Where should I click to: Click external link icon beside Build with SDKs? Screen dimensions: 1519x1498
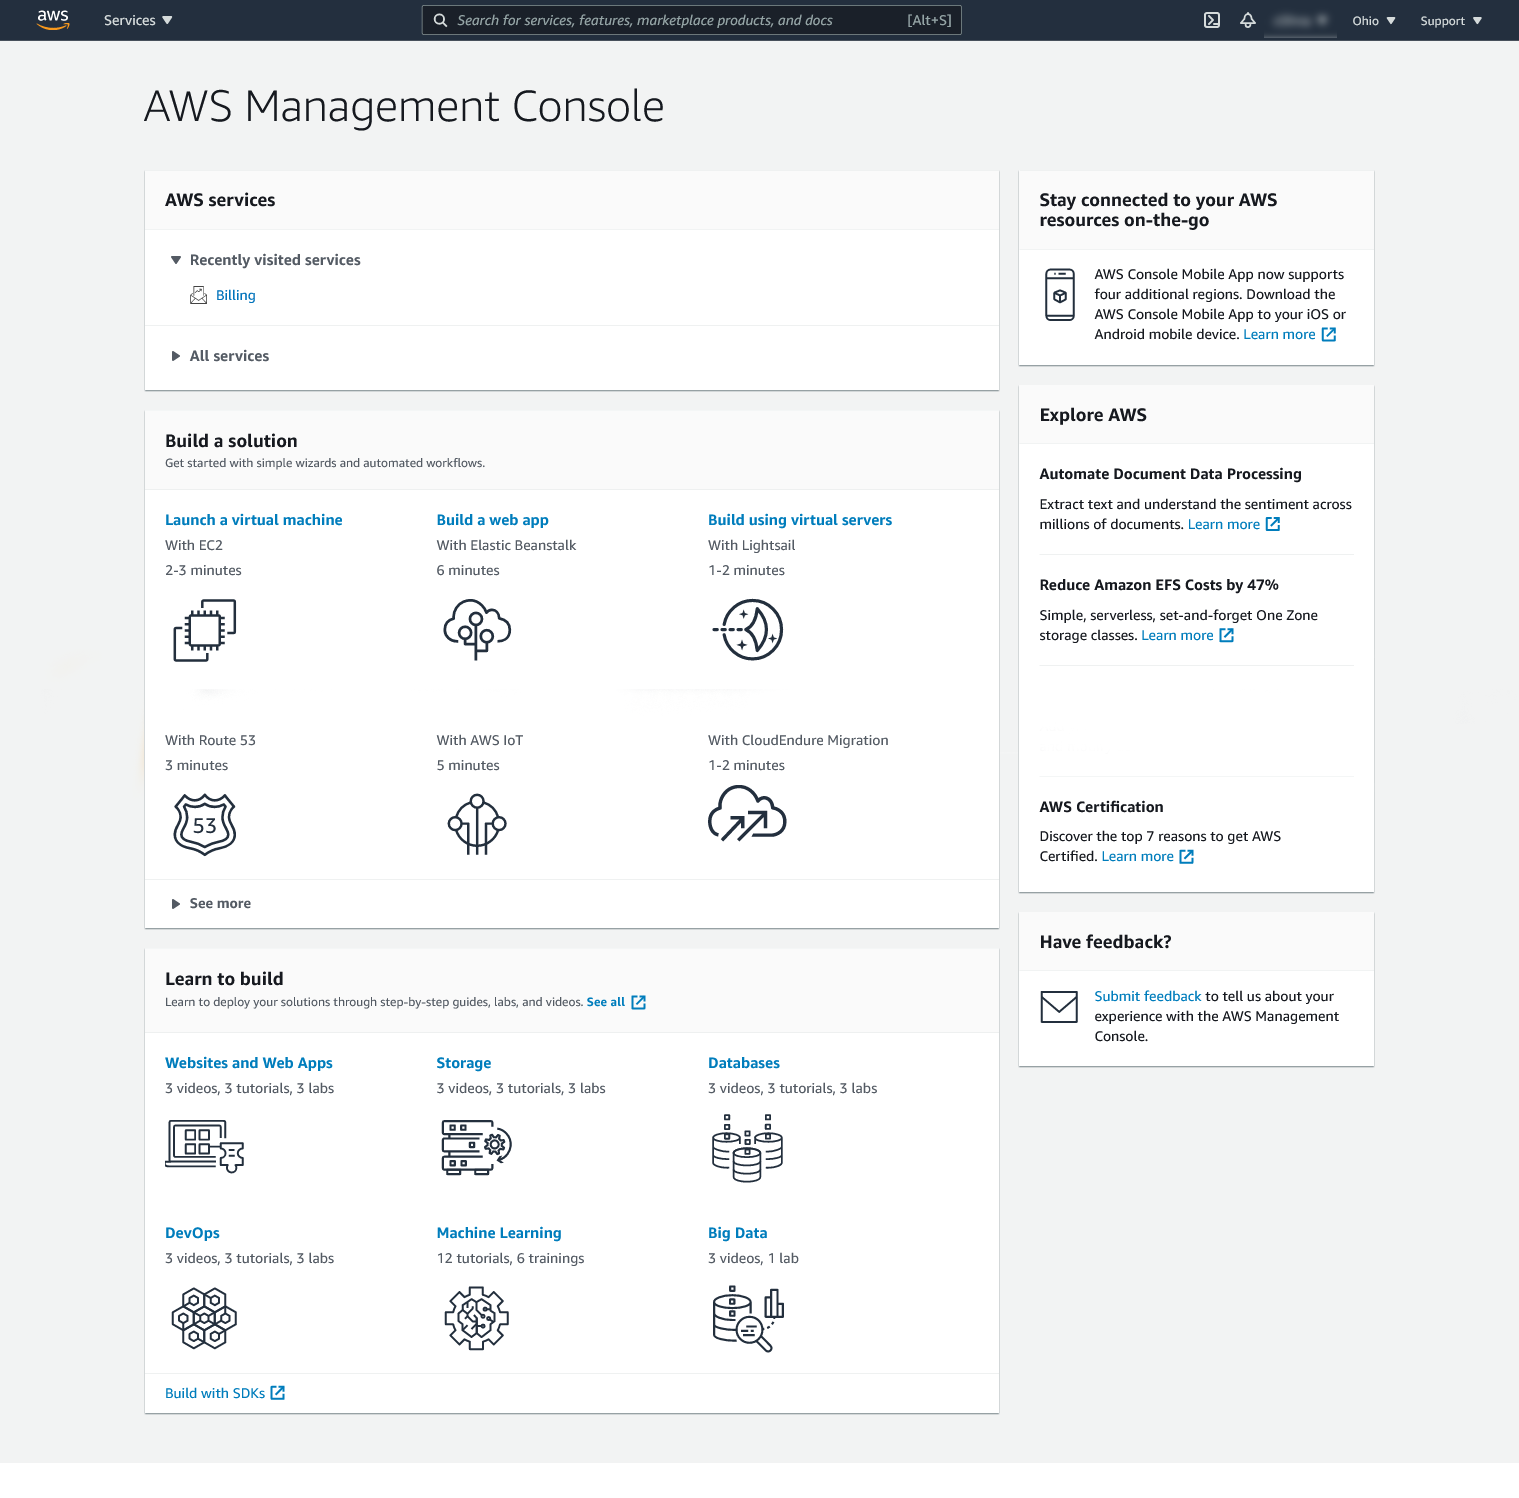tap(278, 1393)
